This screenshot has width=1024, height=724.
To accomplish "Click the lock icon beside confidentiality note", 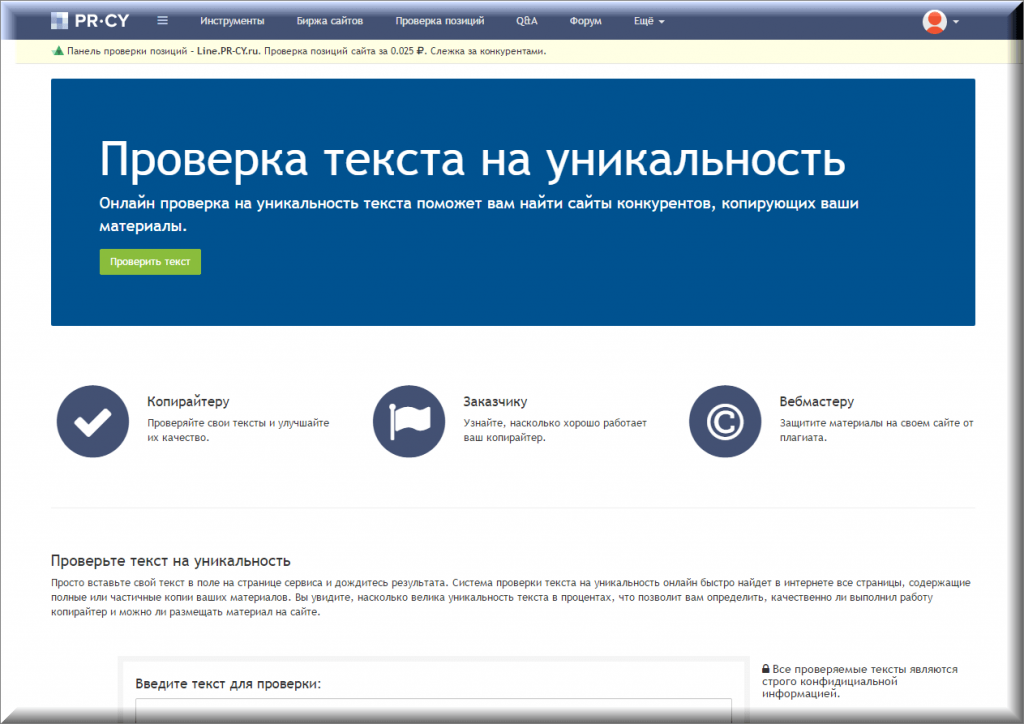I will point(766,668).
